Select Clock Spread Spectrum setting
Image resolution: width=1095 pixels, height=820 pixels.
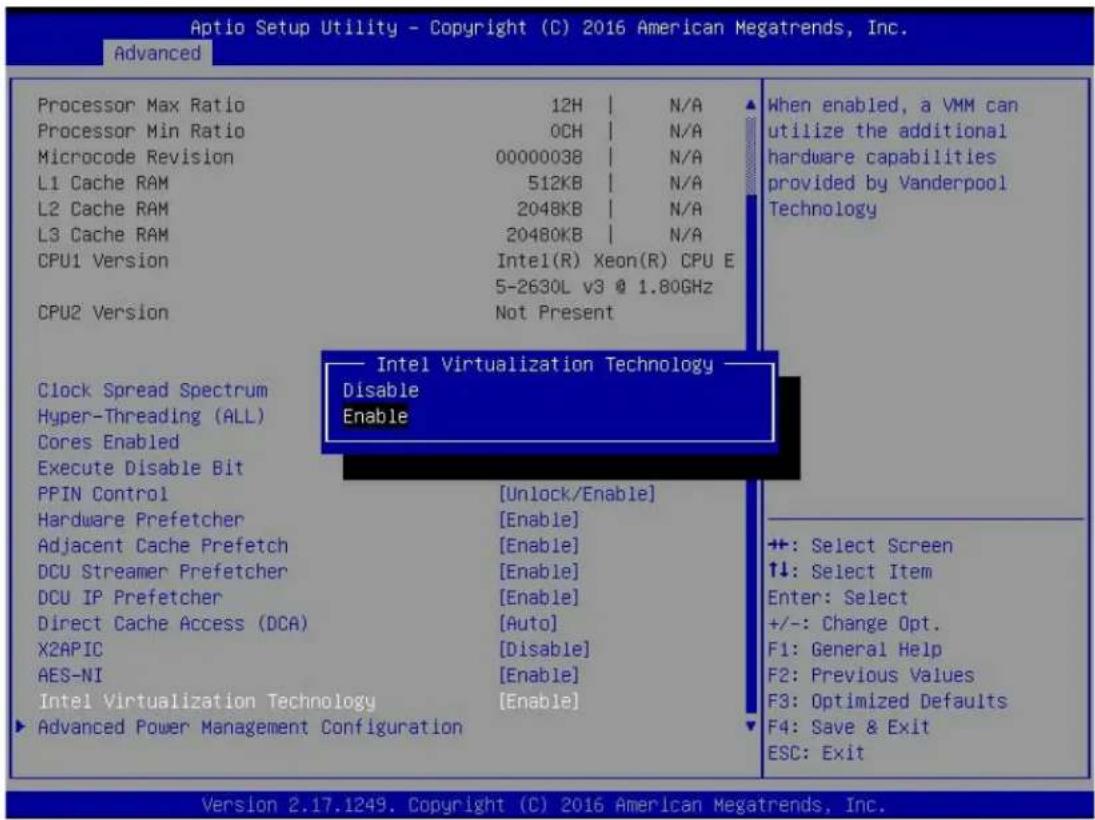[153, 390]
